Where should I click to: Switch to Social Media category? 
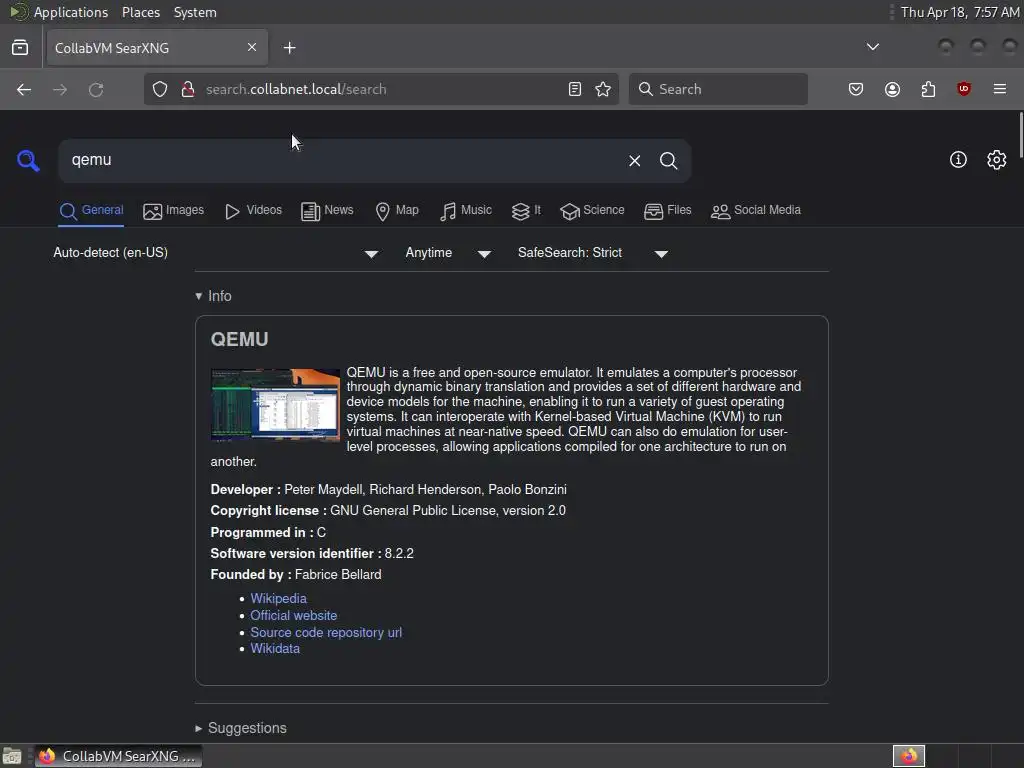[x=756, y=210]
